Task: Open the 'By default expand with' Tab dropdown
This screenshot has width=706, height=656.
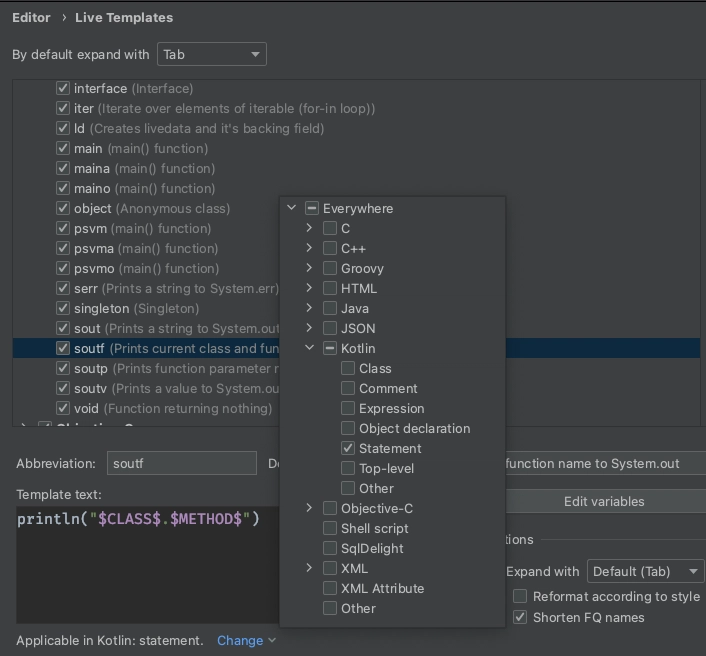Action: (212, 54)
